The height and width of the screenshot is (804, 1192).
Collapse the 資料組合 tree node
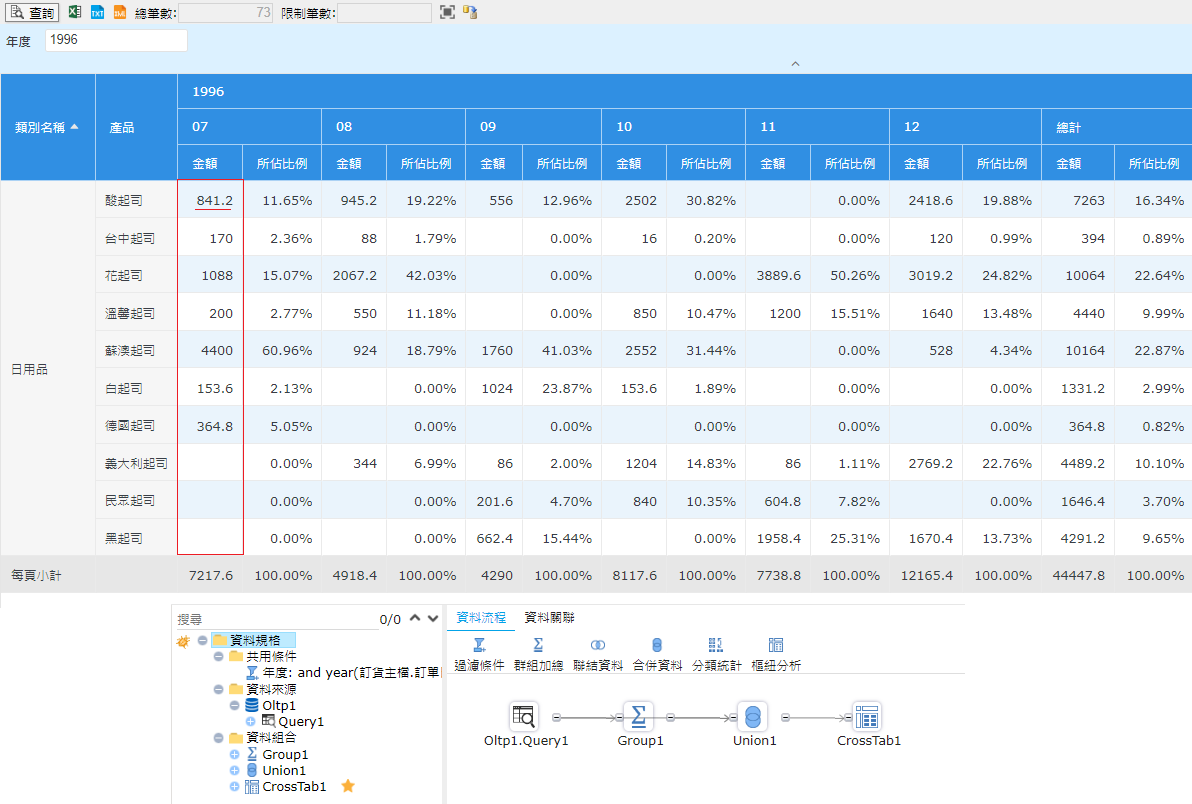click(x=218, y=738)
